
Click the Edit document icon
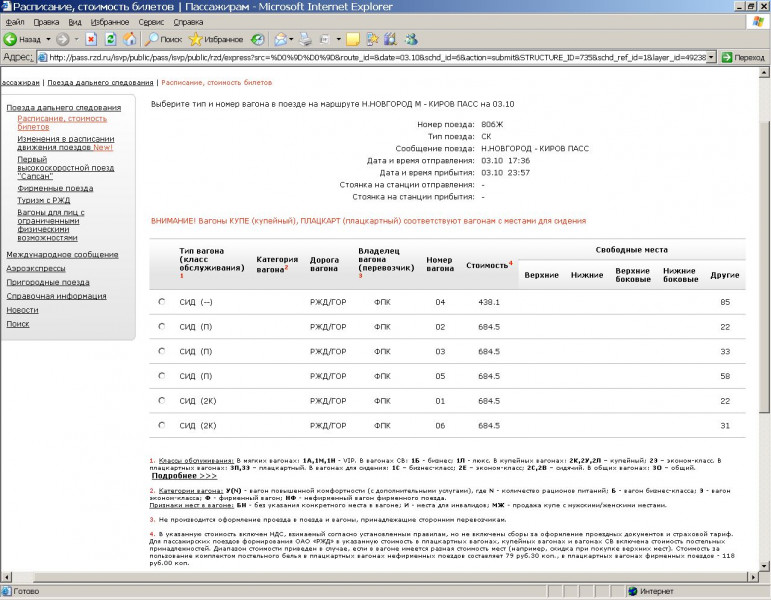(x=325, y=39)
